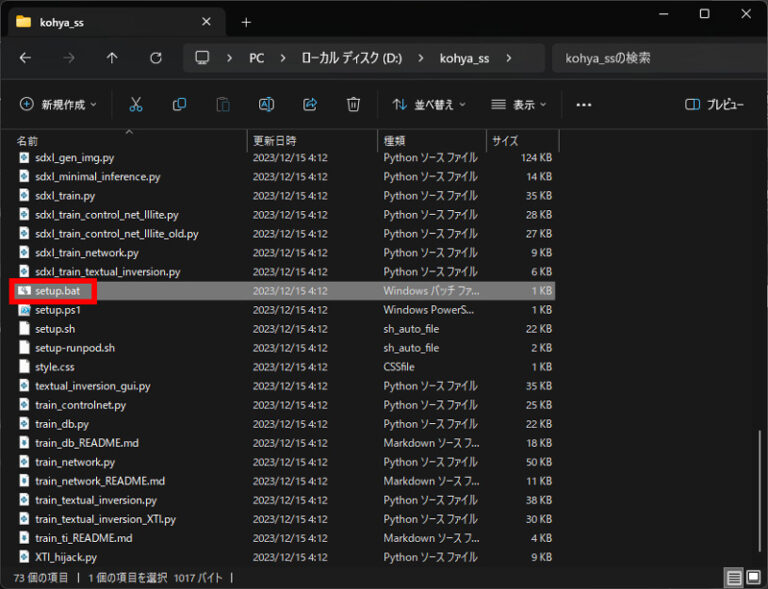Toggle the プレビュー preview pane
Screen dimensions: 768x589
click(x=714, y=104)
